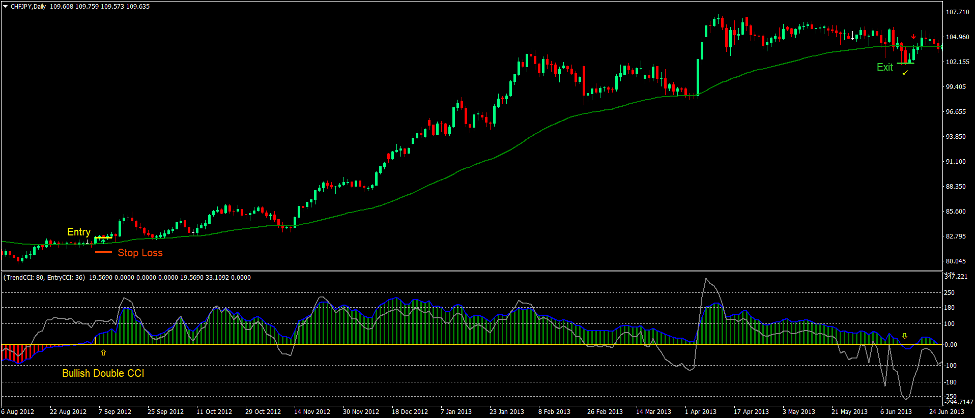Click the yellow entry arrow marker on price chart
Viewport: 977px width, 418px height.
103,239
